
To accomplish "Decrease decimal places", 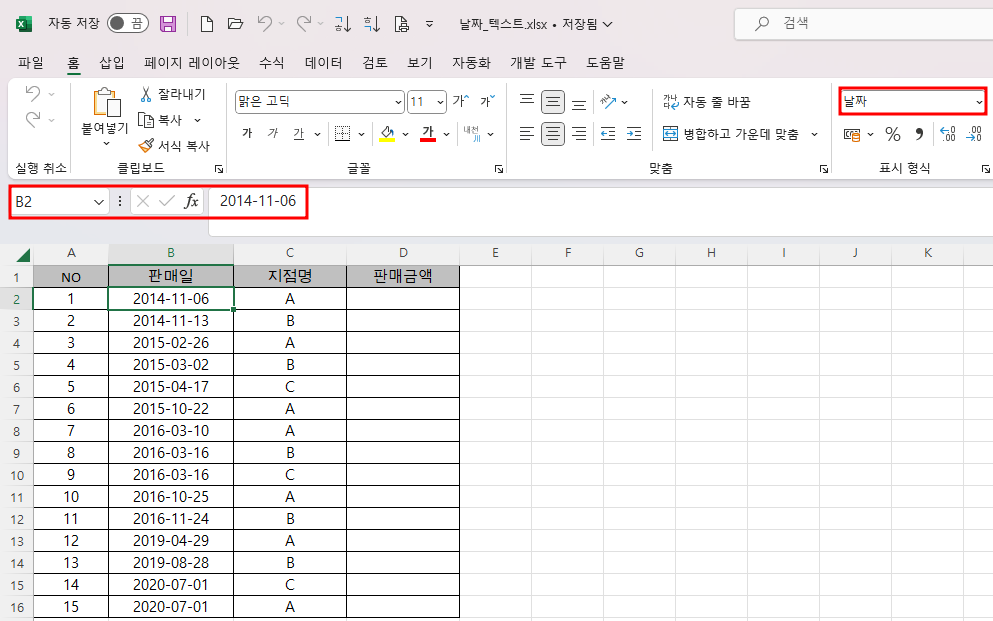I will pyautogui.click(x=975, y=133).
